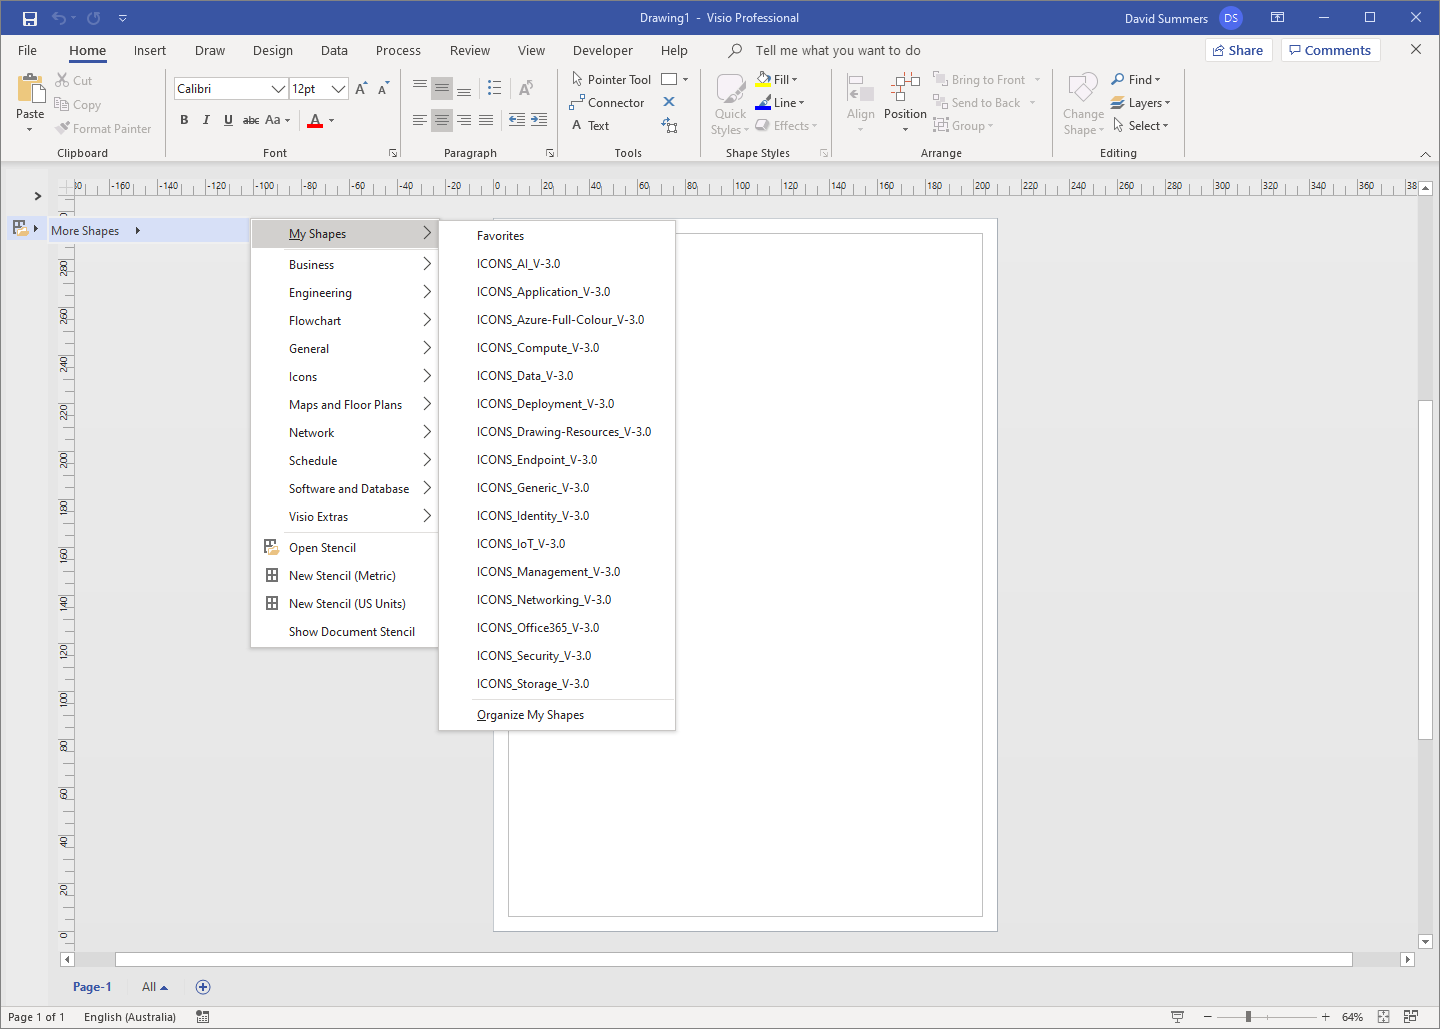Toggle Bold formatting
1440x1029 pixels.
pos(184,120)
